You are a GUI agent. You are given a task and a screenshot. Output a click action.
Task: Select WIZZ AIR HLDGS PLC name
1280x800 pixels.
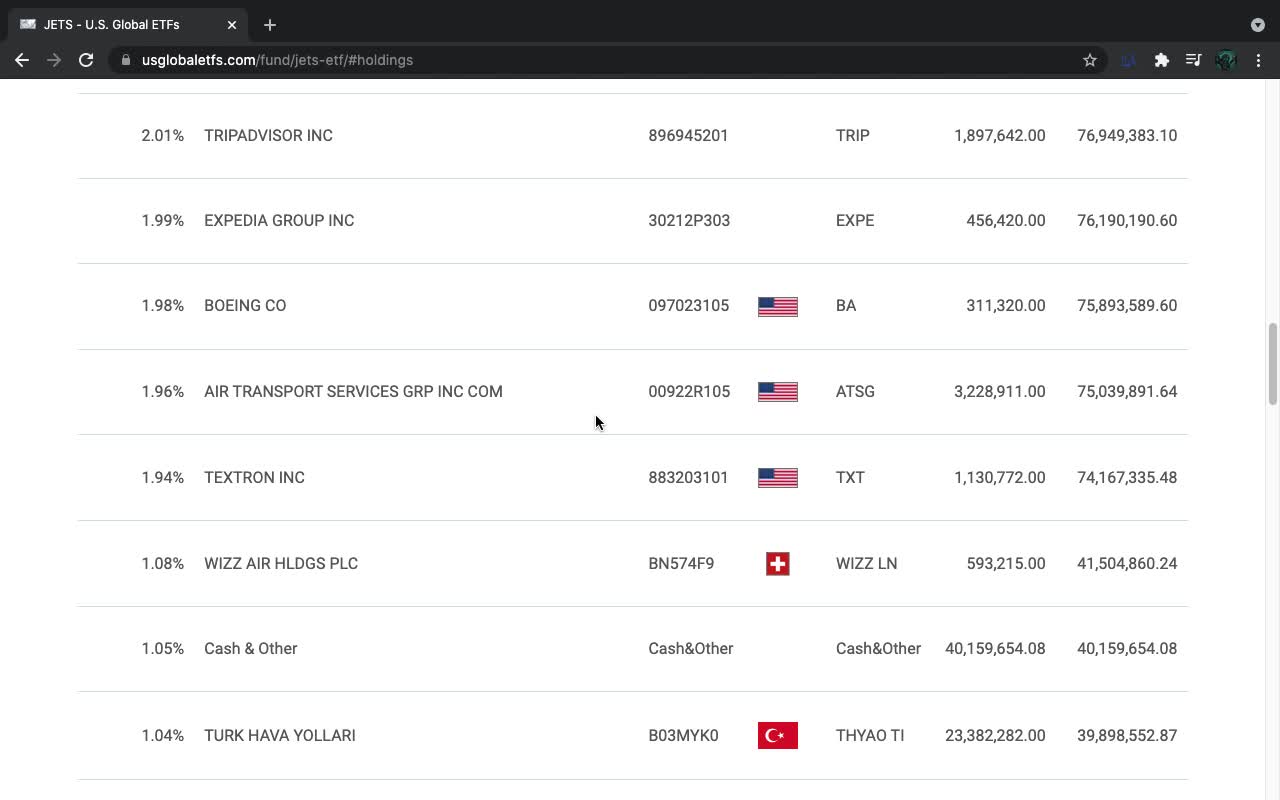[x=281, y=563]
